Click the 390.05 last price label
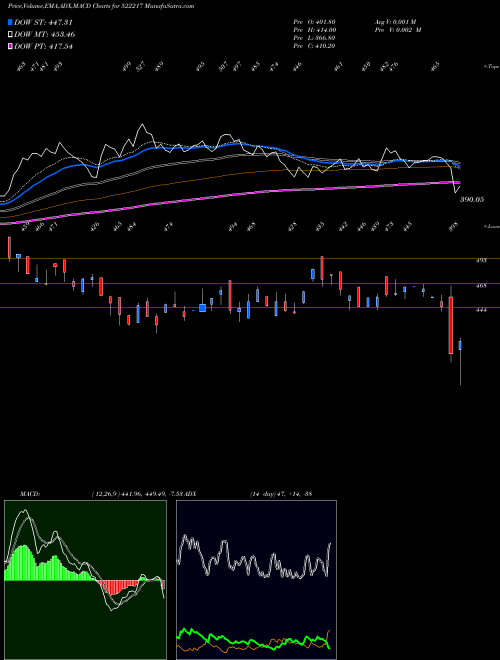Image resolution: width=500 pixels, height=660 pixels. tap(471, 200)
